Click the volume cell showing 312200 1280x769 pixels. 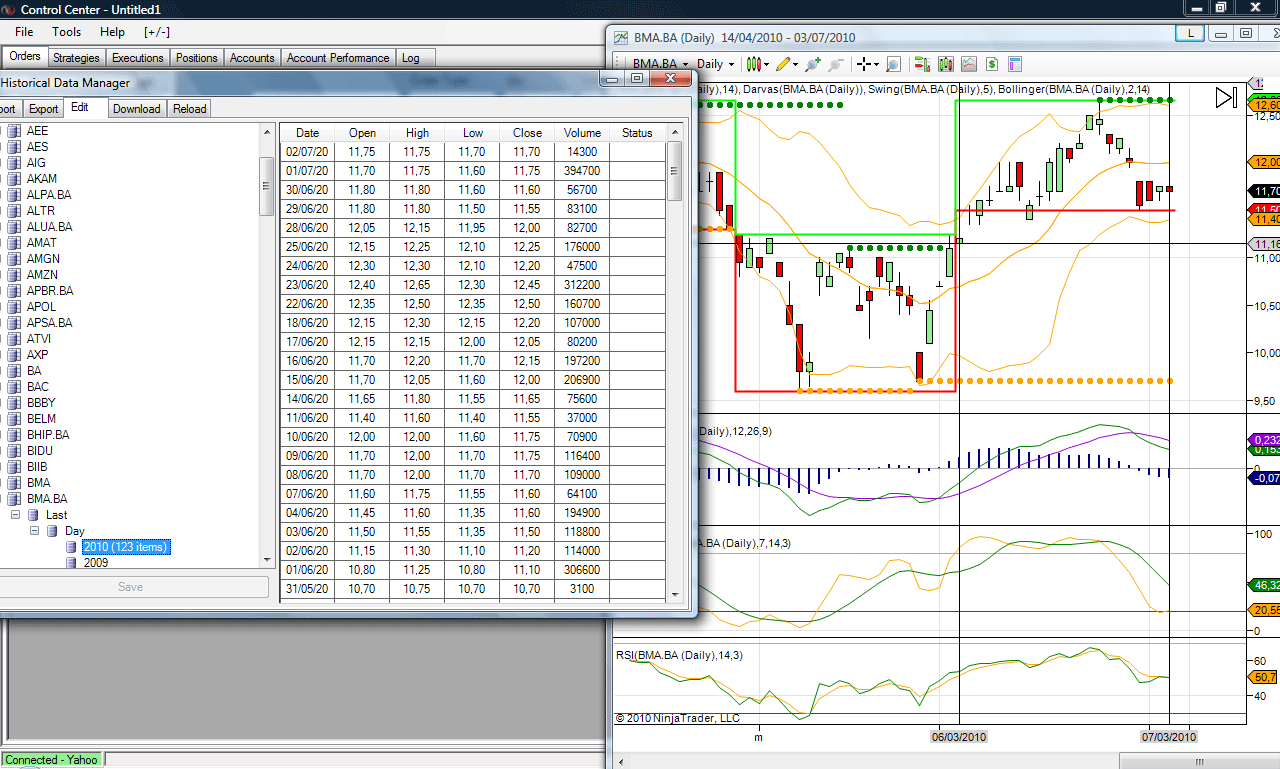582,285
